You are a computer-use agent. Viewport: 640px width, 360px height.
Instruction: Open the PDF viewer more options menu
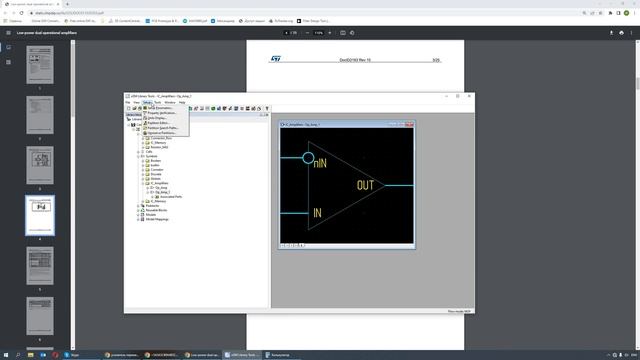tap(631, 33)
